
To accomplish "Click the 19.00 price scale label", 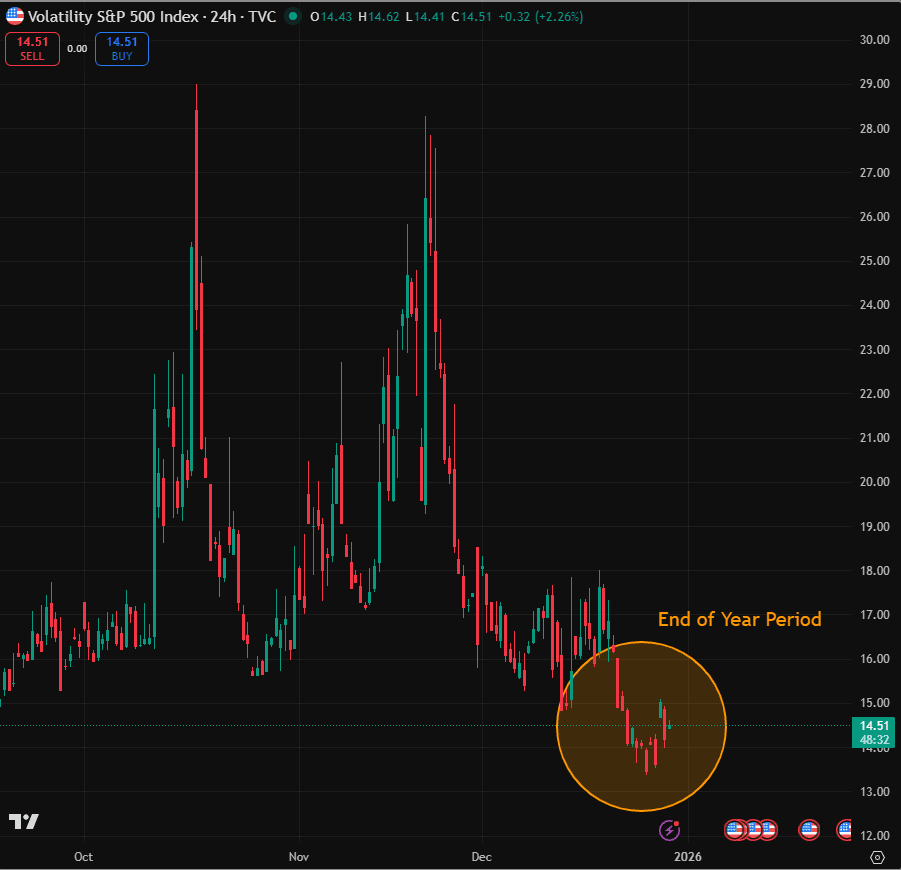I will [875, 526].
